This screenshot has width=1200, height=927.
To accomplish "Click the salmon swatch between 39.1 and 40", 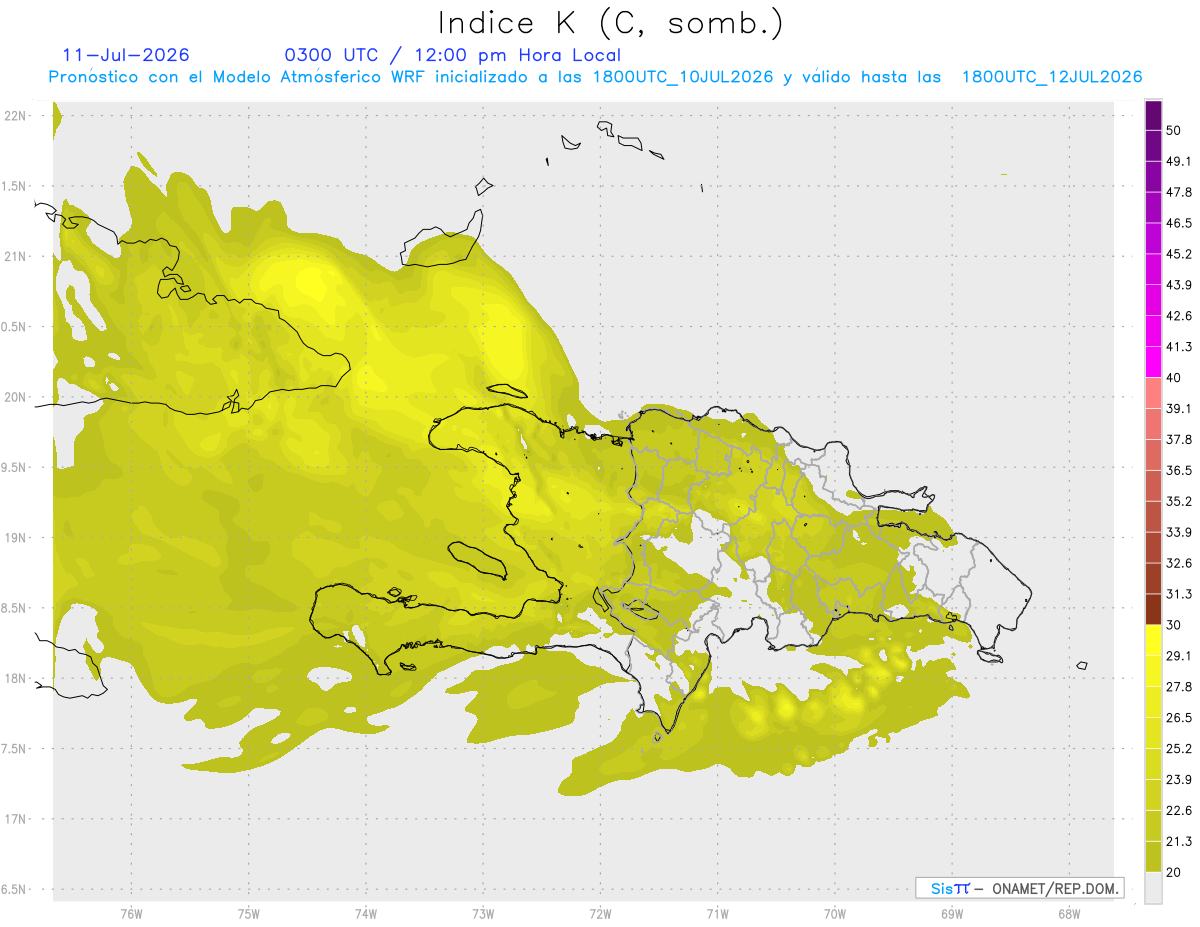I will coord(1153,393).
